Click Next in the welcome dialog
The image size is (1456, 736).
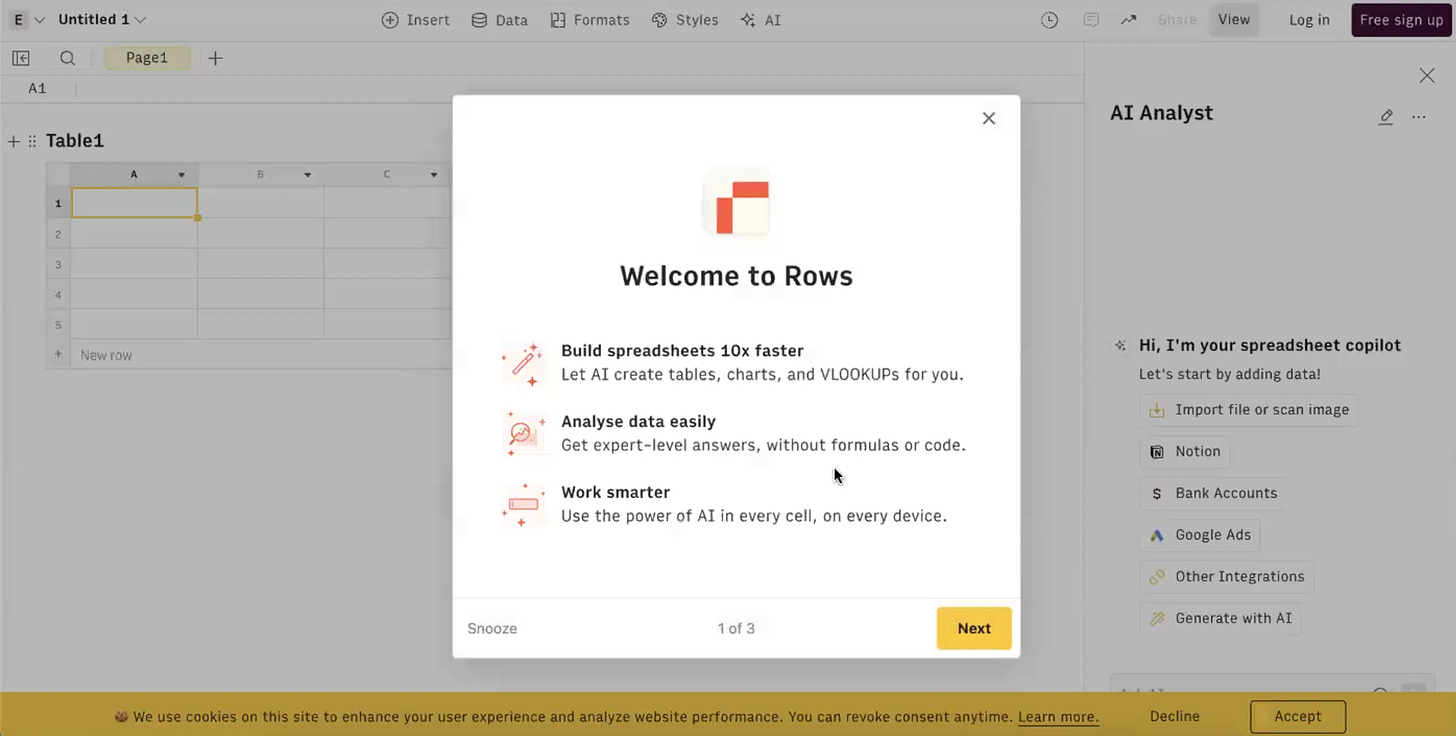tap(974, 628)
